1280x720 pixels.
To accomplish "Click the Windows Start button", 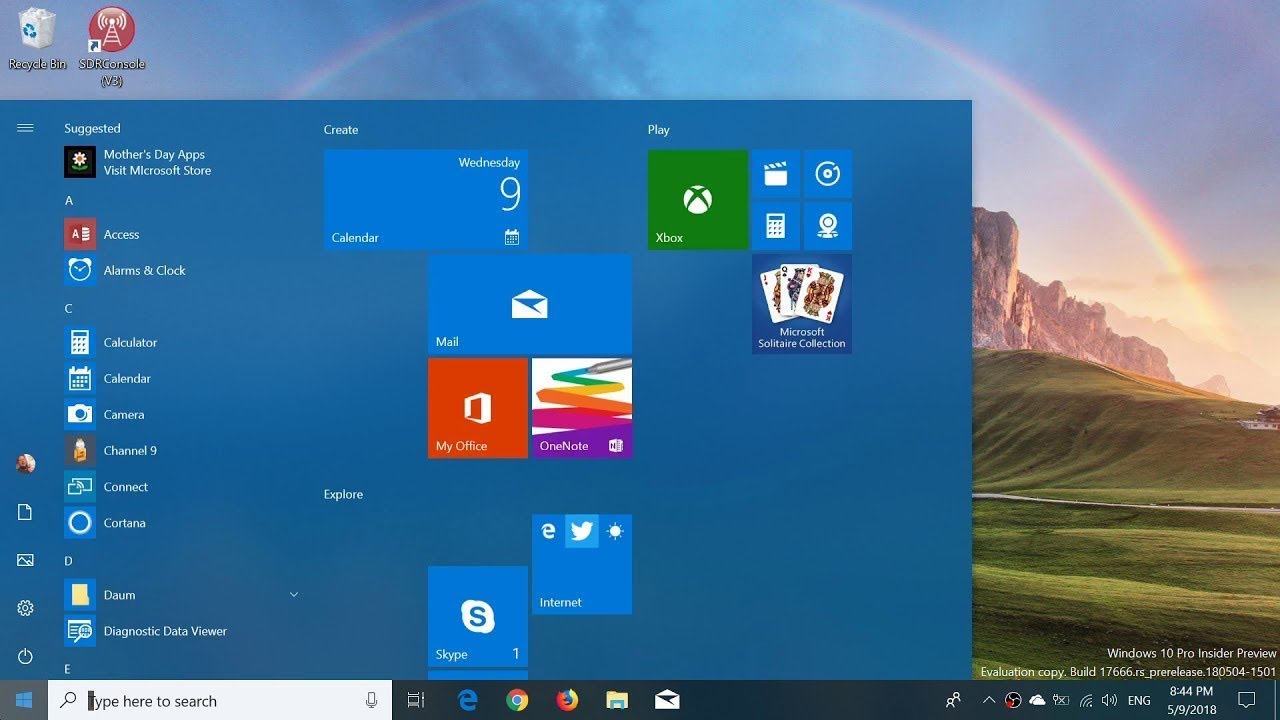I will [x=24, y=700].
